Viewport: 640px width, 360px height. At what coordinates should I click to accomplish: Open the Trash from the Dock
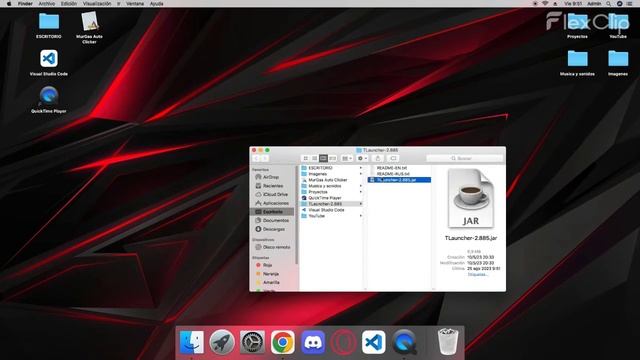point(448,342)
